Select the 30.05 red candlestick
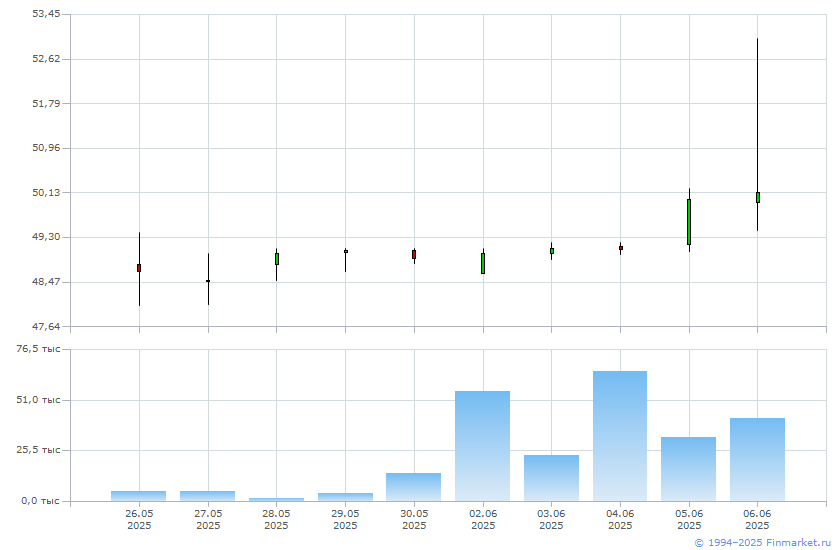 414,254
